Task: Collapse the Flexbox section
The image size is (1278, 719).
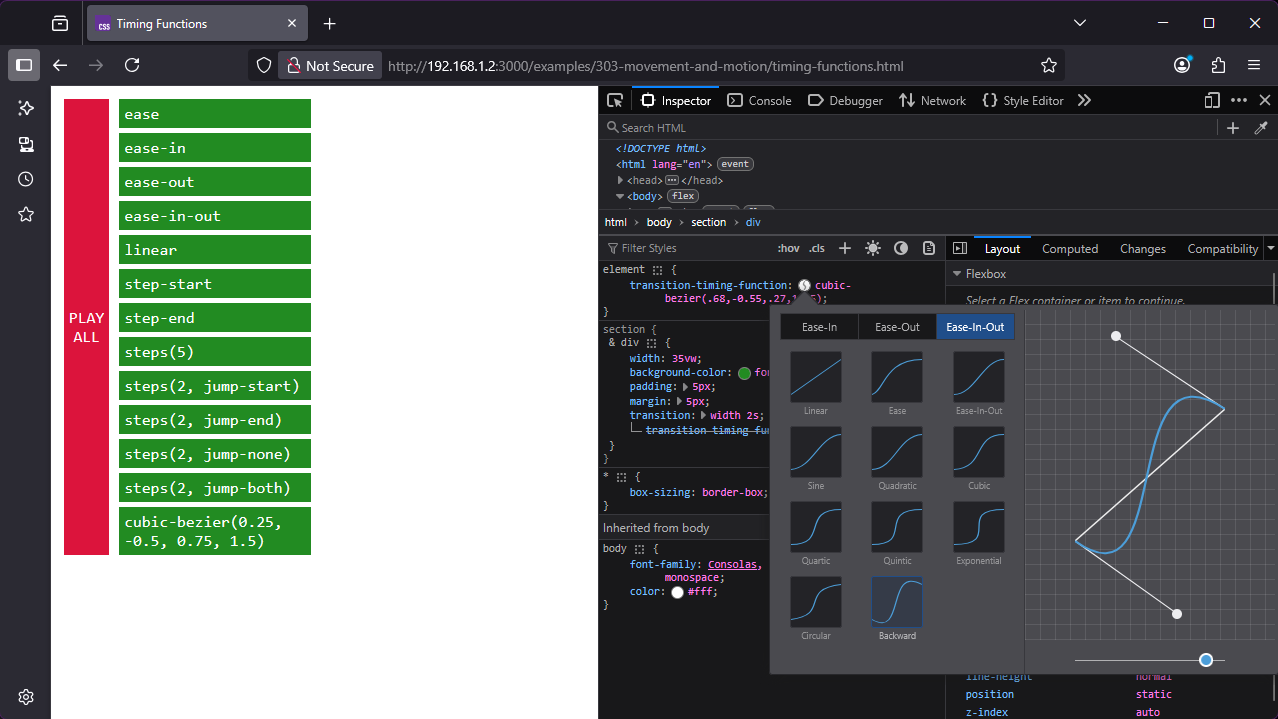Action: point(957,274)
